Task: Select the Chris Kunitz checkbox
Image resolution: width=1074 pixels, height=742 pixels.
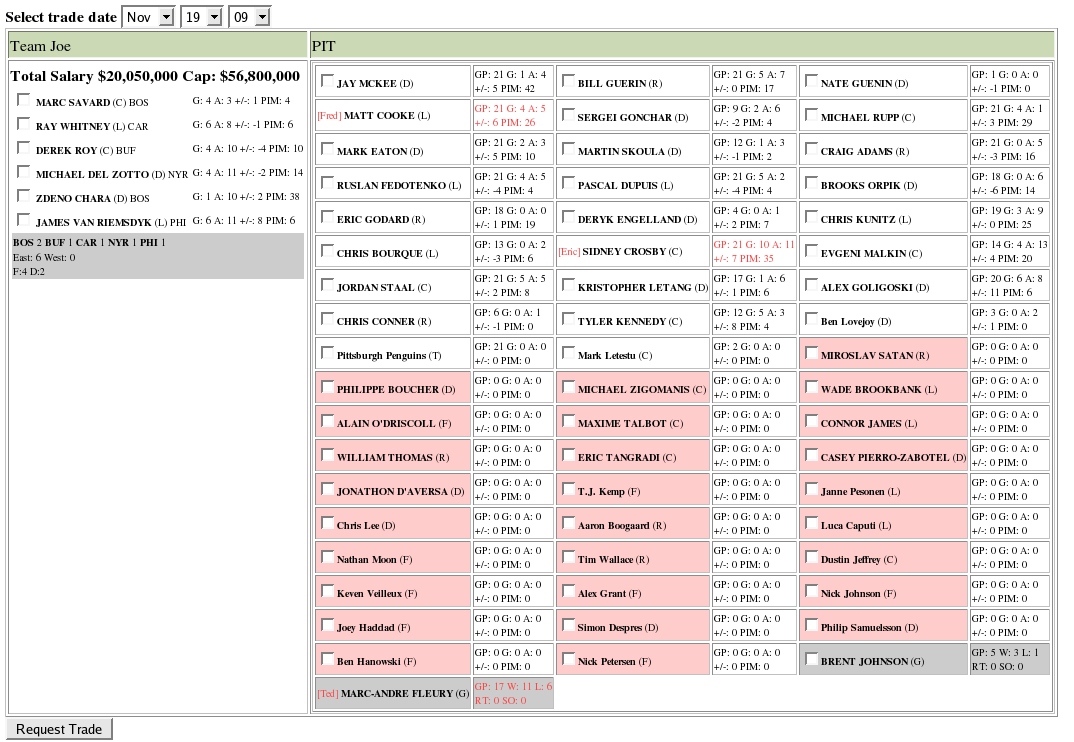Action: coord(811,217)
